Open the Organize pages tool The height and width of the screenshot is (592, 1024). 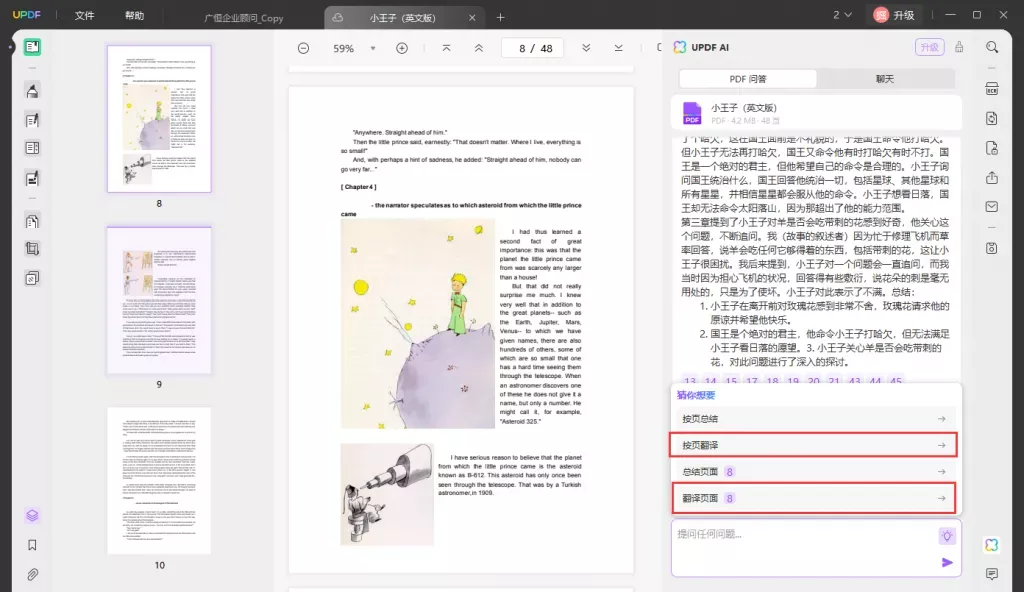point(32,221)
